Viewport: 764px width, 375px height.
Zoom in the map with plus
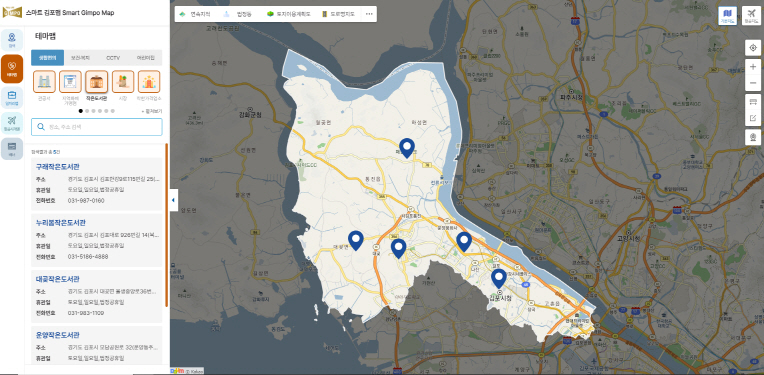click(x=753, y=67)
